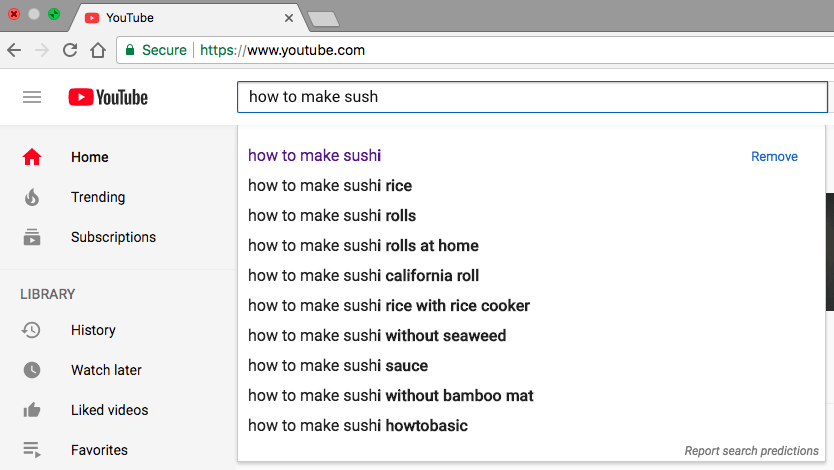Open Subscriptions in the sidebar
Viewport: 834px width, 470px height.
tap(112, 237)
